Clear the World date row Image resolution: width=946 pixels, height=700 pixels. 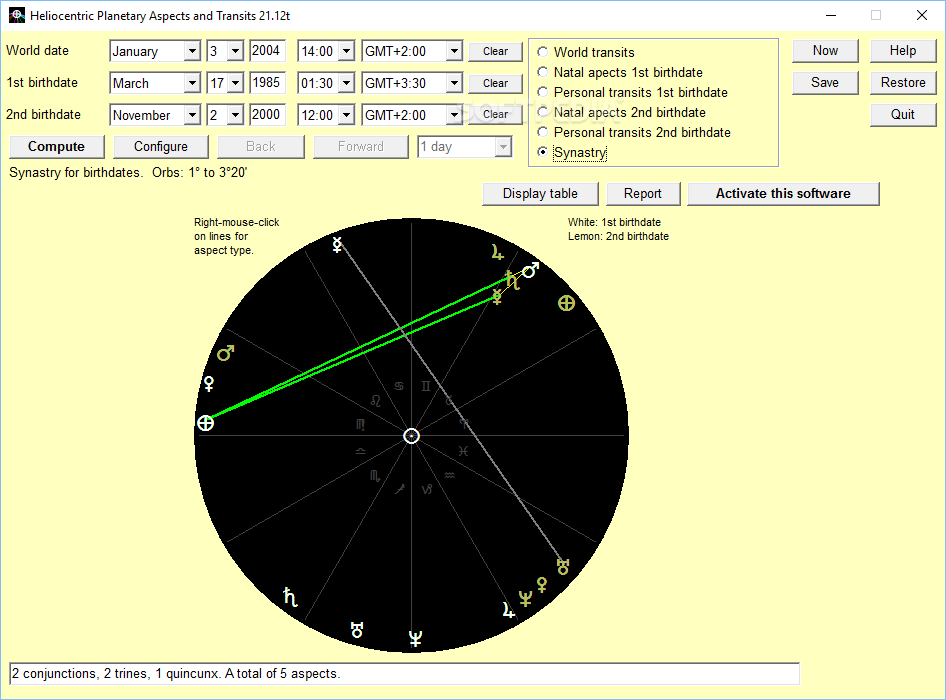click(x=495, y=51)
